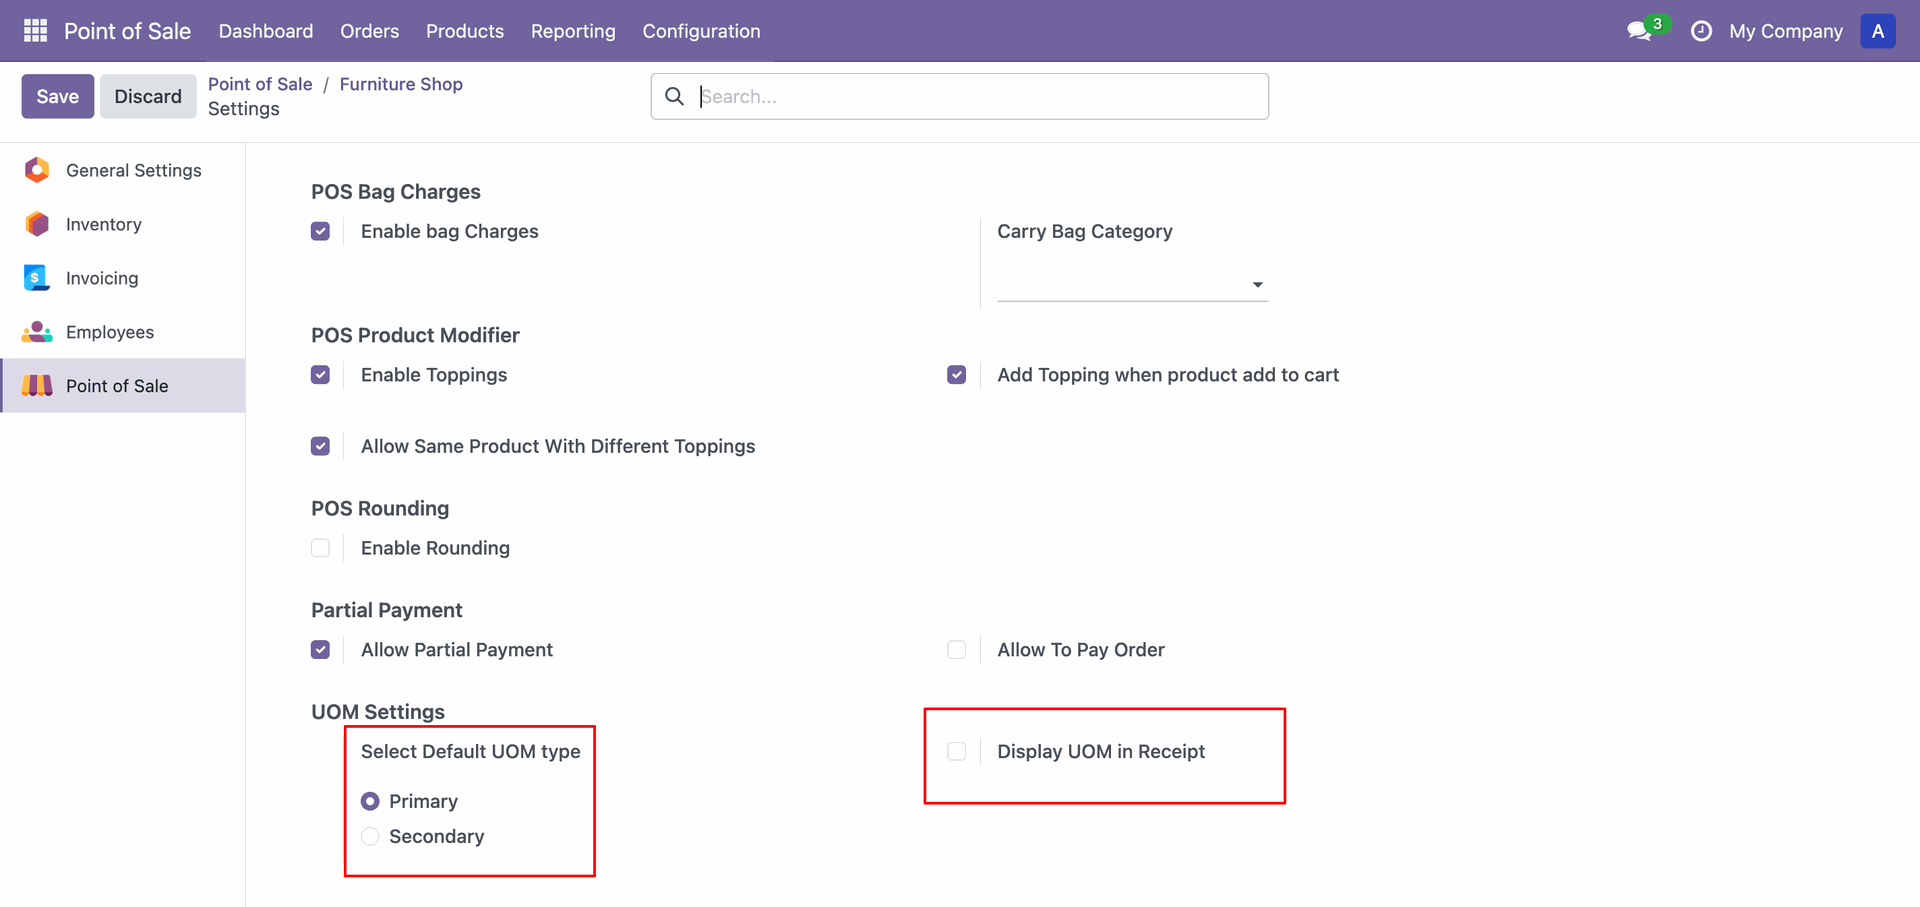Viewport: 1920px width, 907px height.
Task: Open the Reporting menu
Action: (573, 31)
